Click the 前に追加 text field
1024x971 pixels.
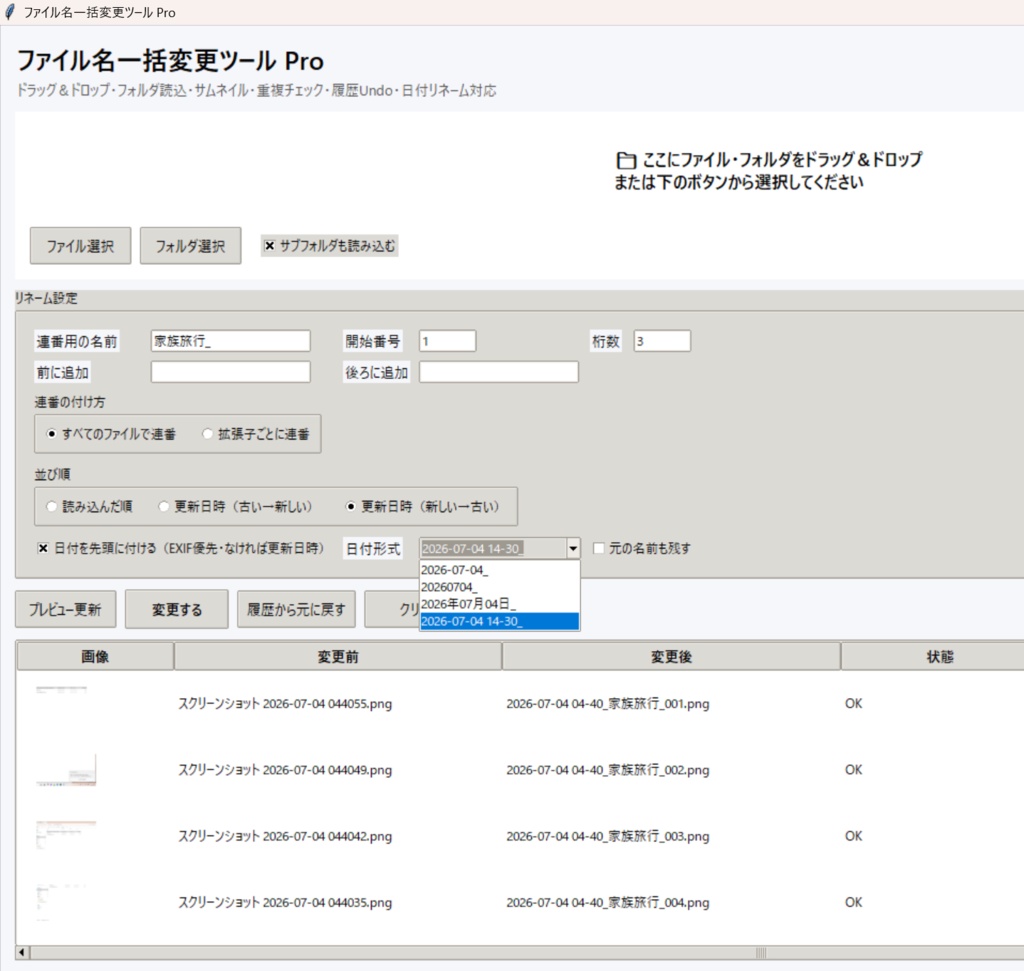pyautogui.click(x=231, y=372)
